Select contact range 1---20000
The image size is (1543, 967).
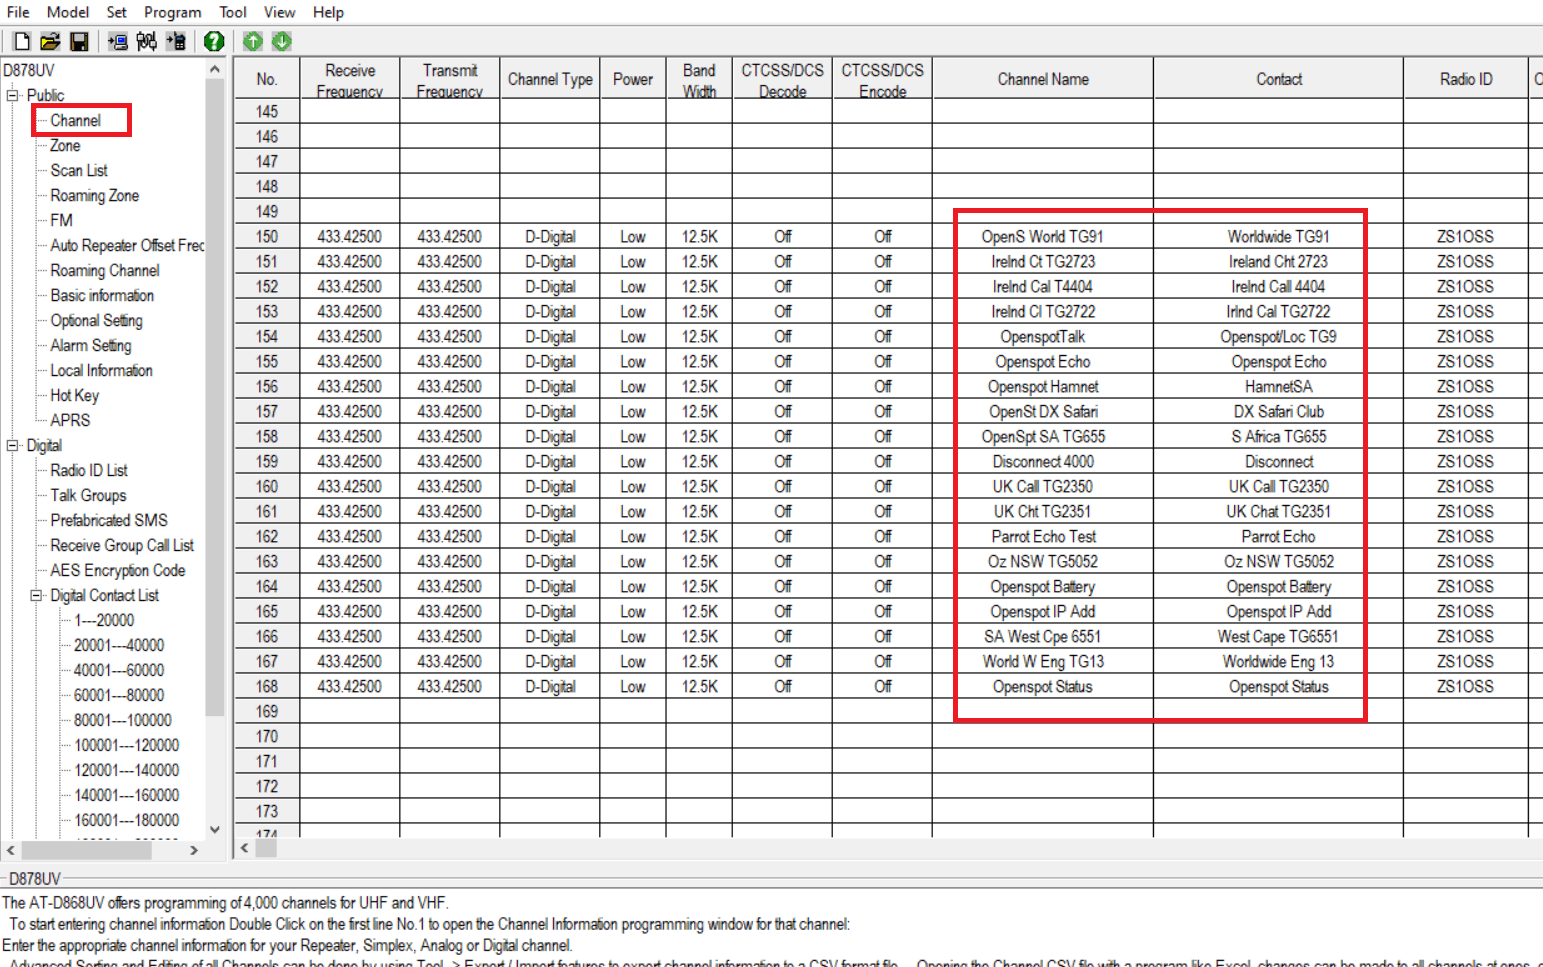[104, 620]
